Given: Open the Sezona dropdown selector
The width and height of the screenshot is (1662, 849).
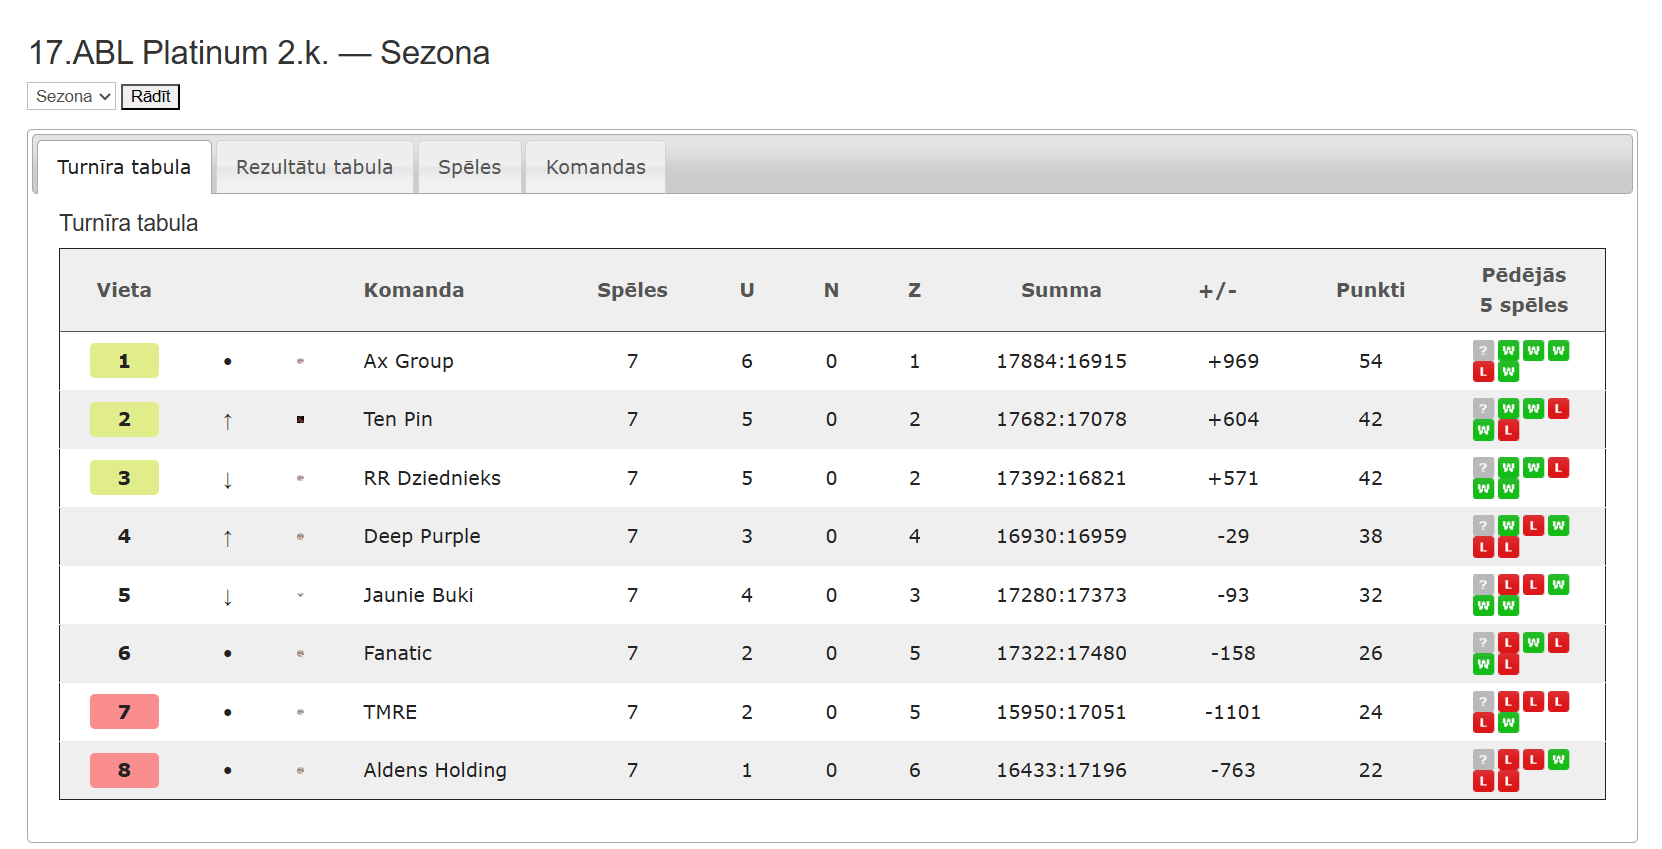Looking at the screenshot, I should click(72, 96).
